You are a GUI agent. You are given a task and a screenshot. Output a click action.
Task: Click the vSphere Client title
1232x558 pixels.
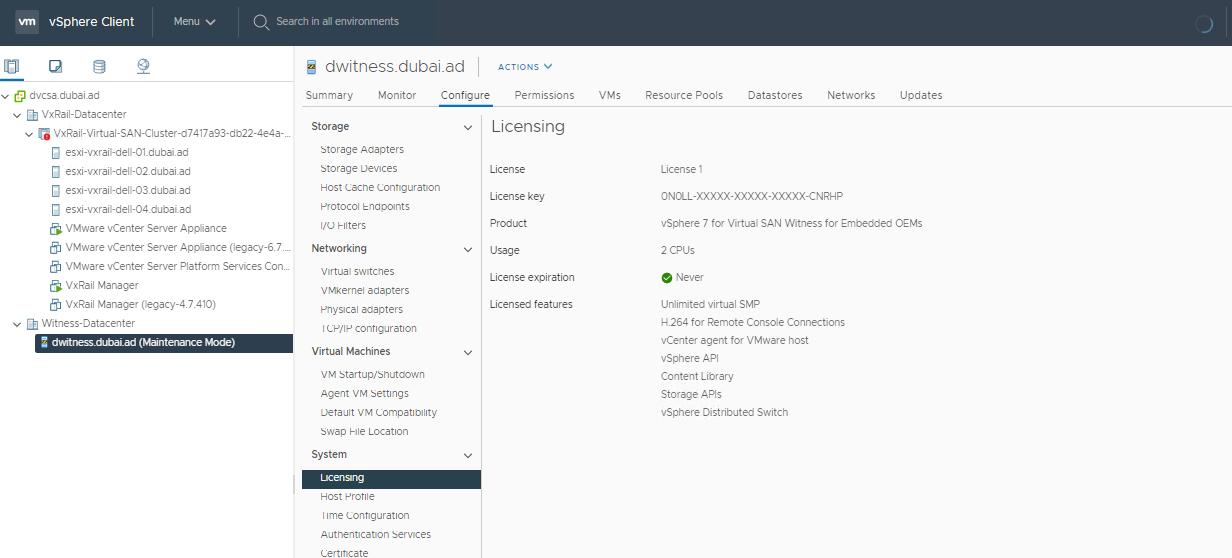point(91,22)
